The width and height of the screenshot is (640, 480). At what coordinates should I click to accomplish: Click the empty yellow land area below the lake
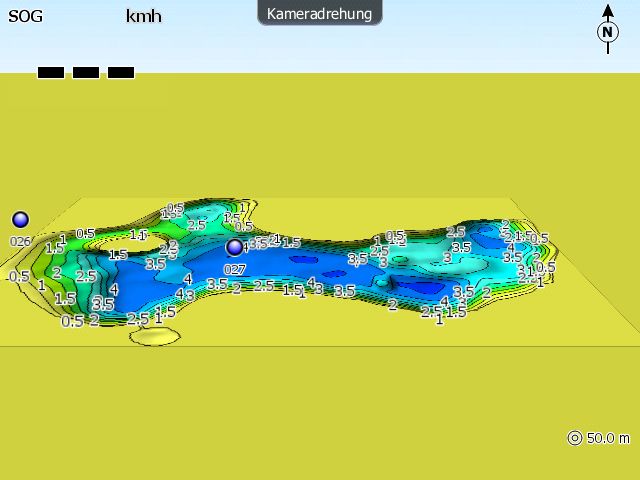click(320, 410)
